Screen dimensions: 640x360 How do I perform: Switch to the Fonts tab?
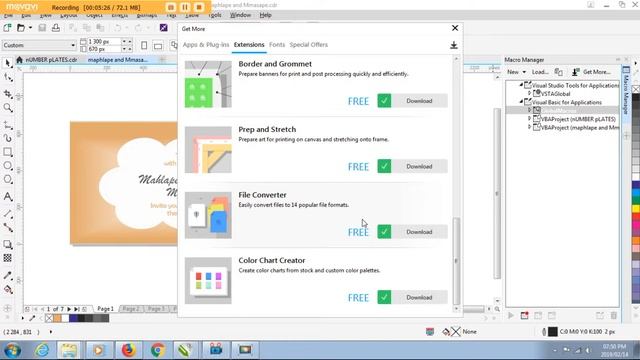click(x=277, y=44)
